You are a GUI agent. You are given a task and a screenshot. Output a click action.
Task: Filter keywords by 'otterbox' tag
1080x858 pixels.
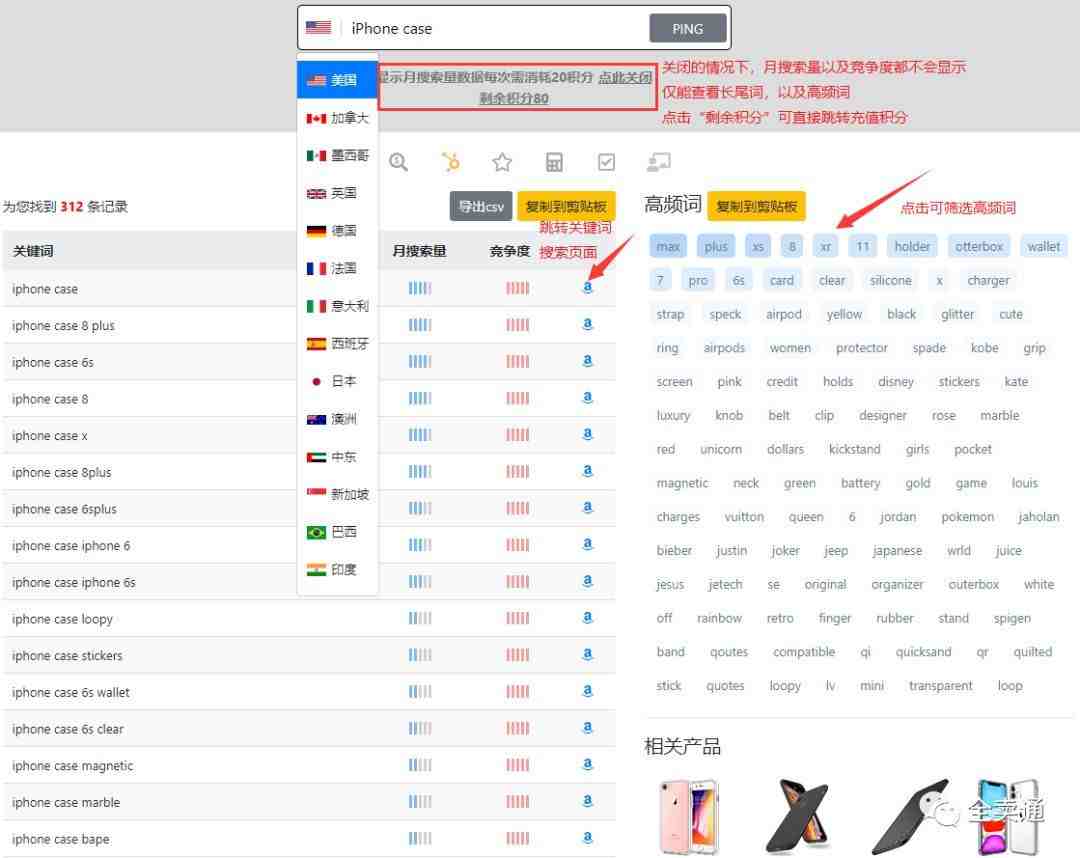[978, 247]
